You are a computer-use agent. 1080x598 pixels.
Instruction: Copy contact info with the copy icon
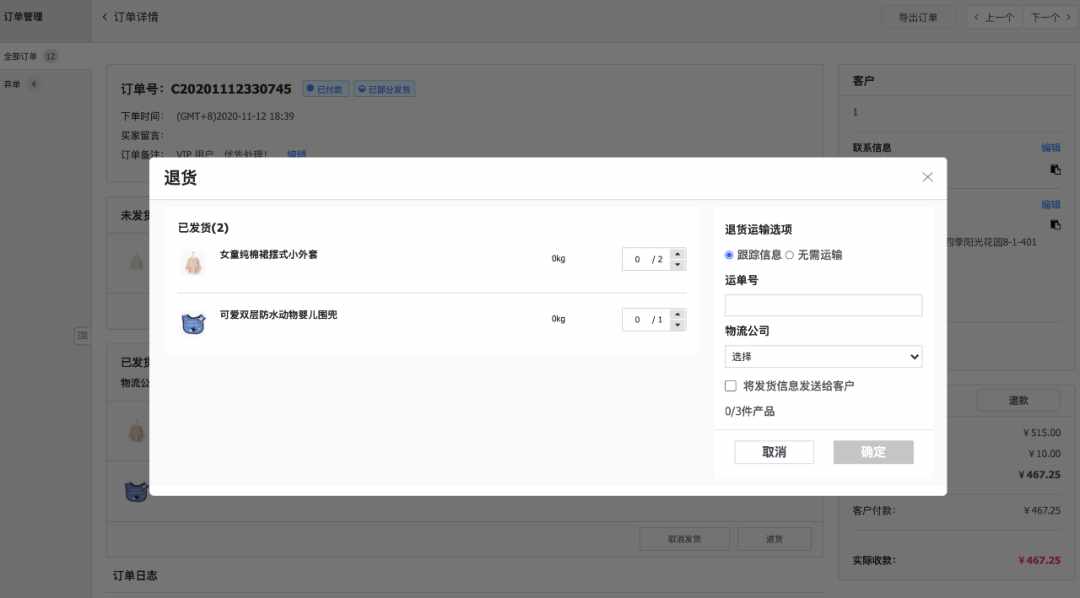pyautogui.click(x=1055, y=169)
